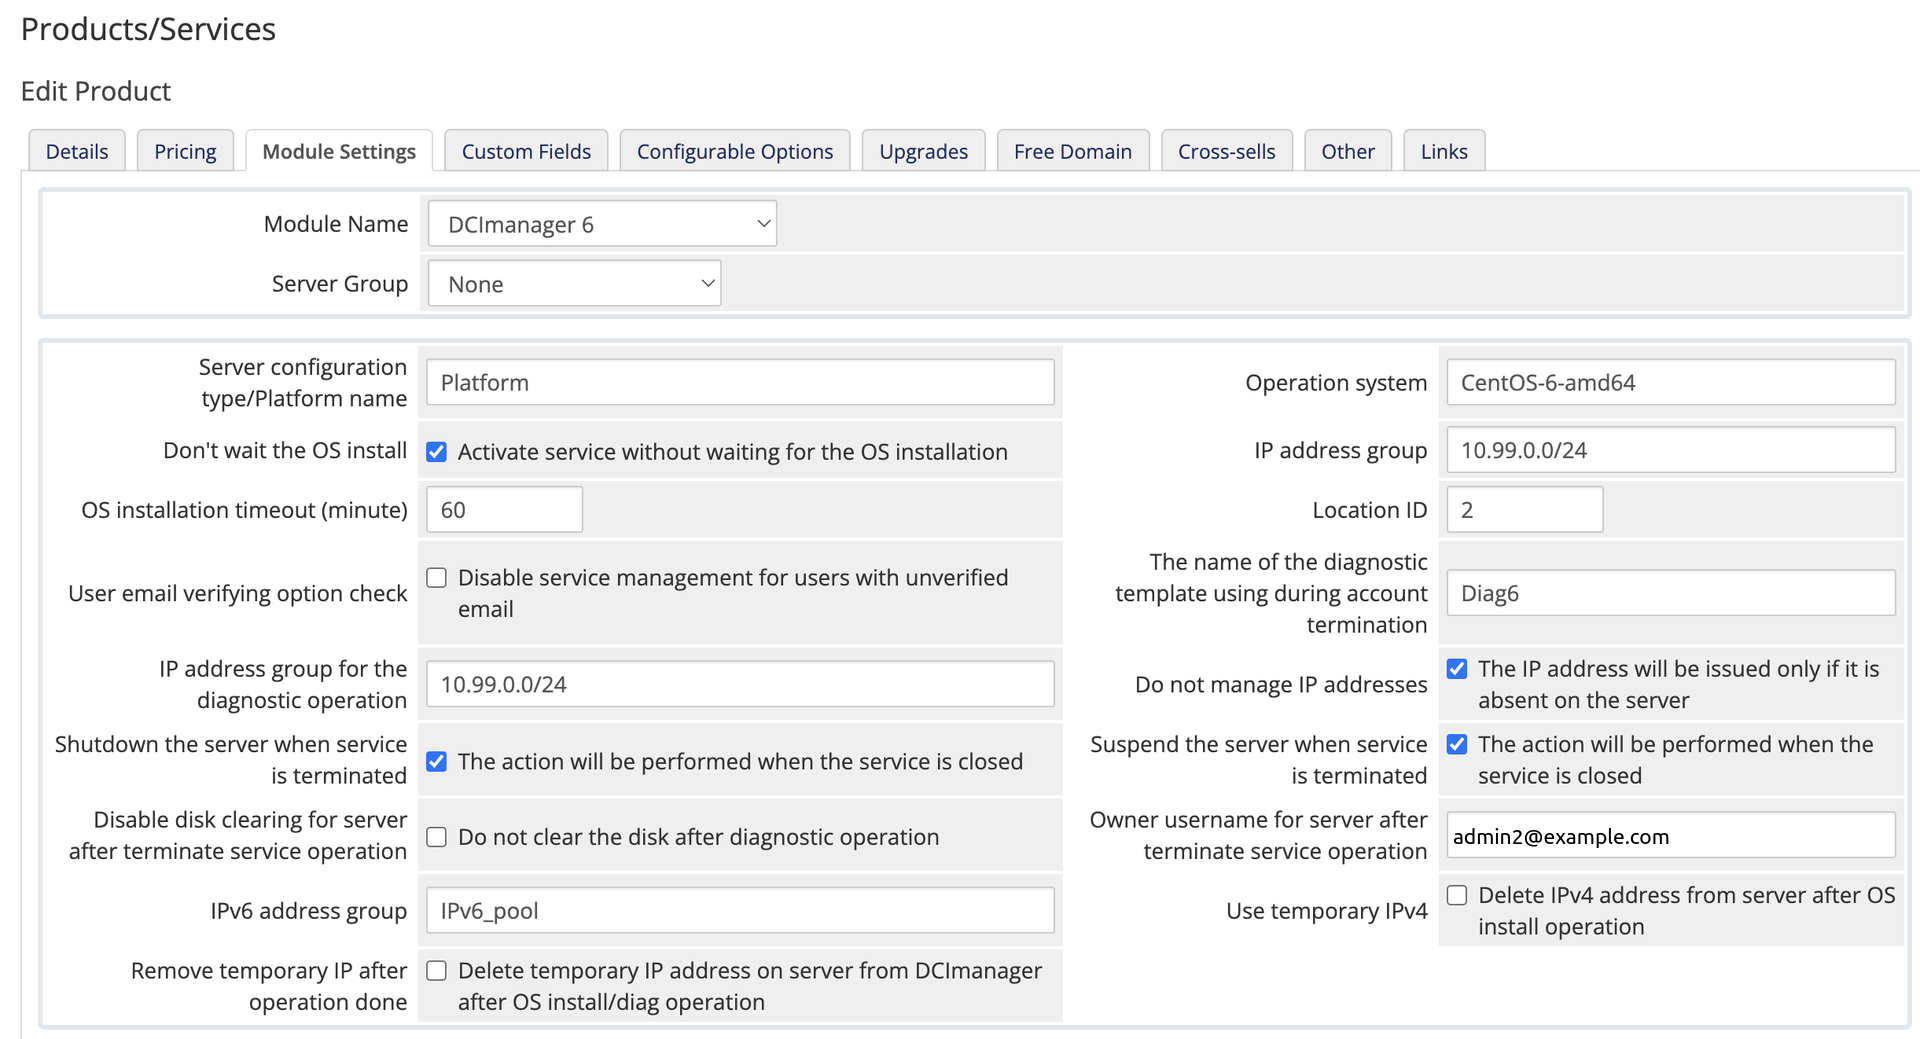The width and height of the screenshot is (1920, 1039).
Task: Click the Operation system field
Action: pyautogui.click(x=1671, y=383)
